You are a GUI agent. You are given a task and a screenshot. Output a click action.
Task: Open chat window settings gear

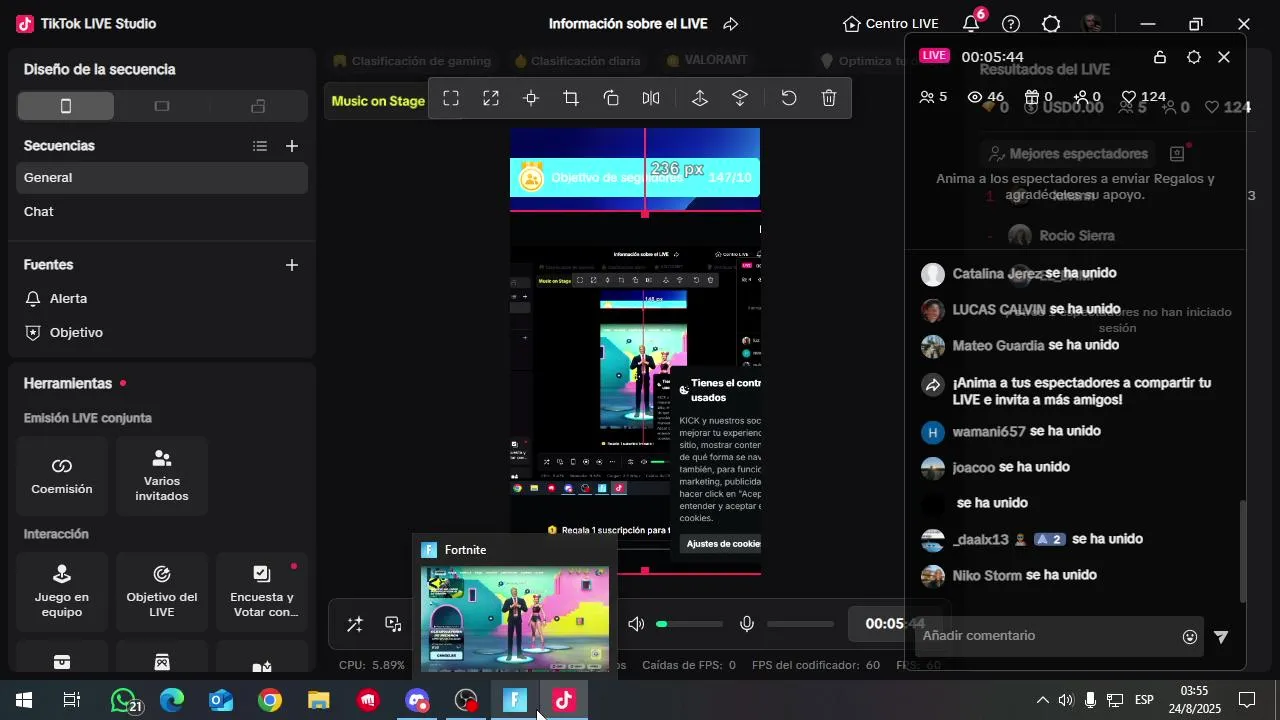tap(1193, 57)
